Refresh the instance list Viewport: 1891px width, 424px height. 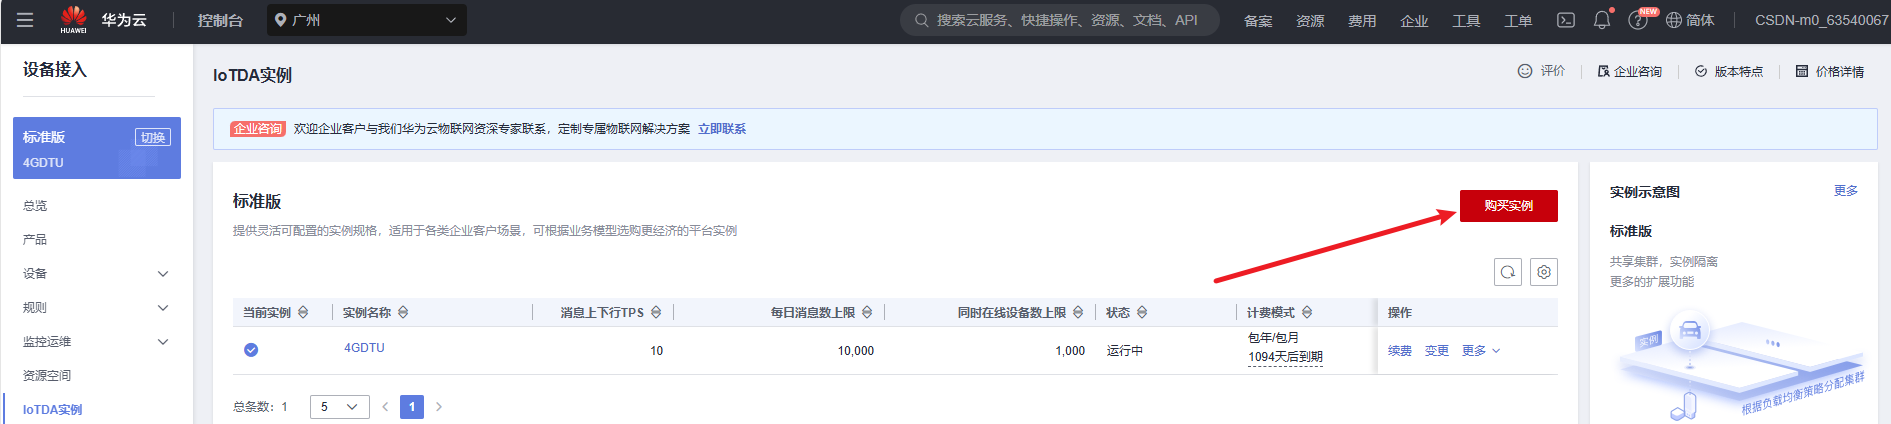(x=1508, y=272)
